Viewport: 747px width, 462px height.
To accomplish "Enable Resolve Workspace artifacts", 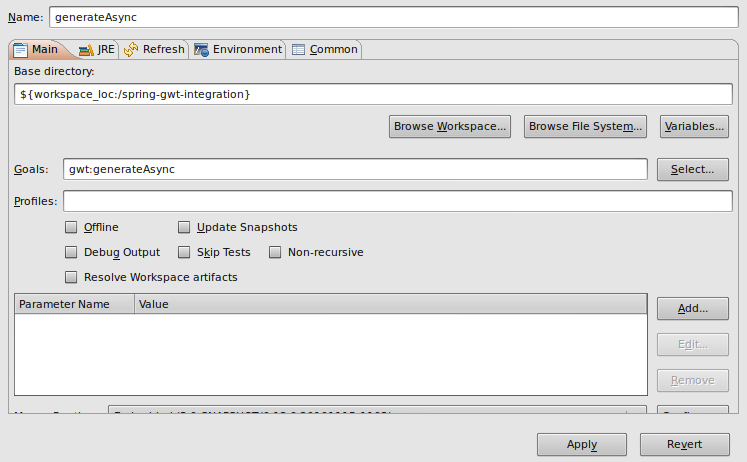I will click(x=71, y=277).
